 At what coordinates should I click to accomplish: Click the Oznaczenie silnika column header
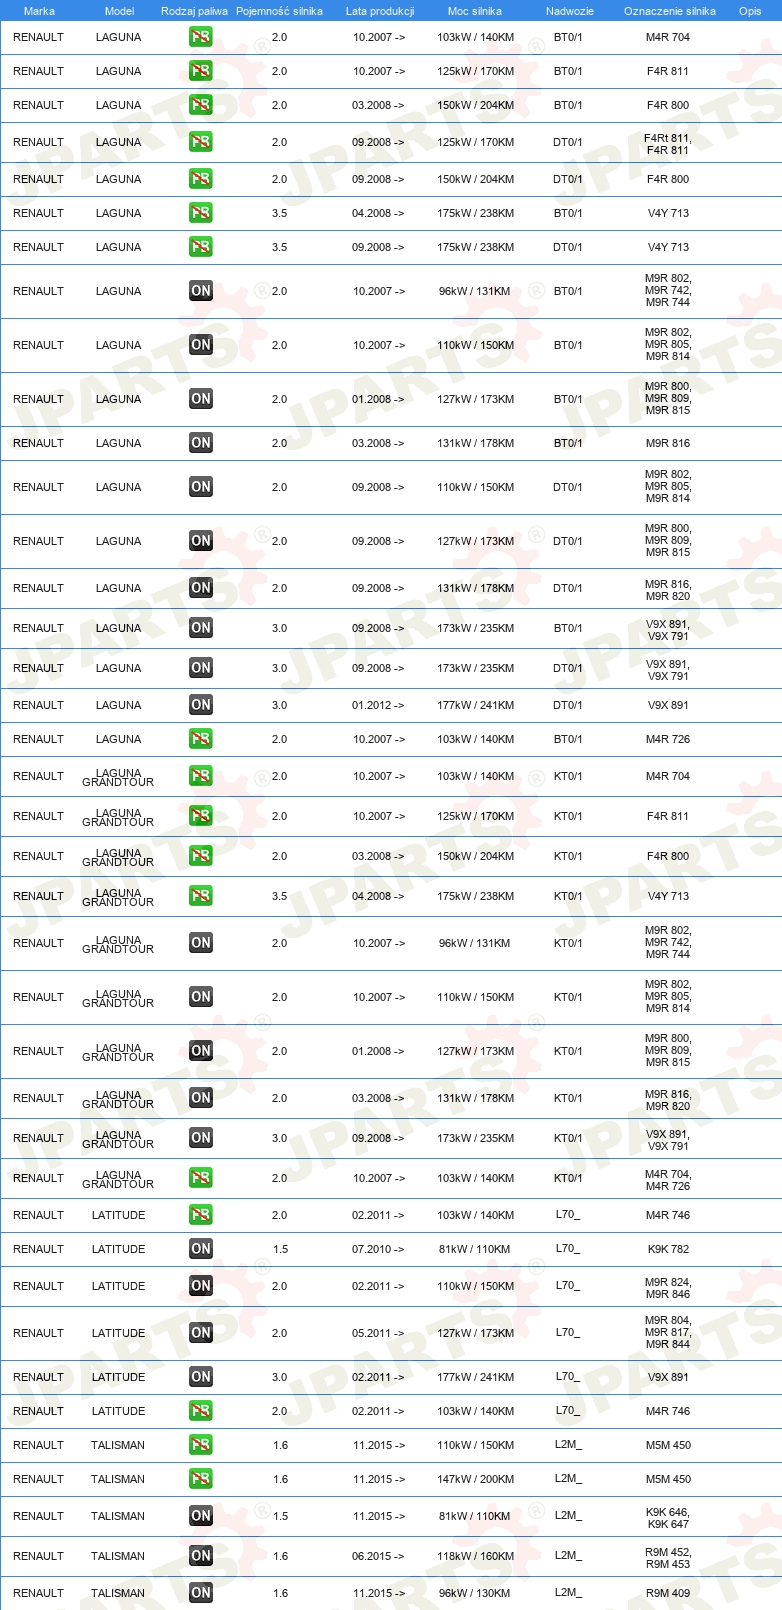(669, 11)
